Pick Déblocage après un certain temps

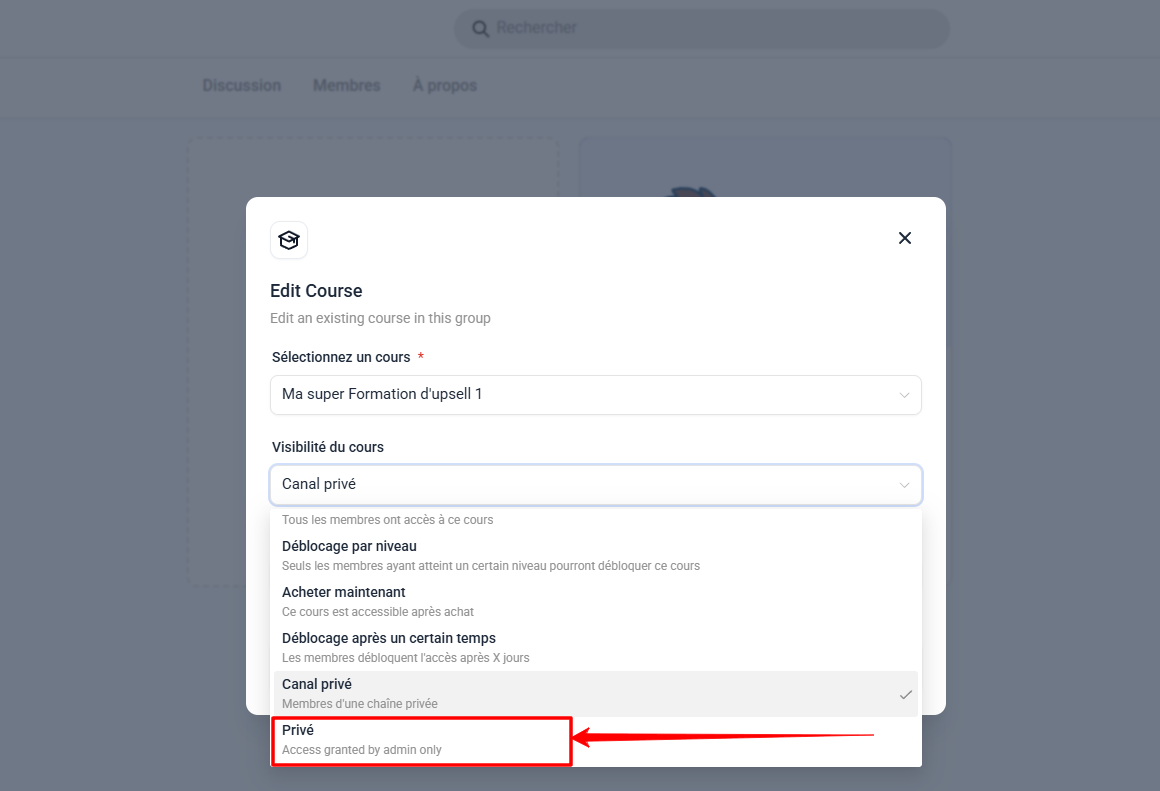pos(596,647)
